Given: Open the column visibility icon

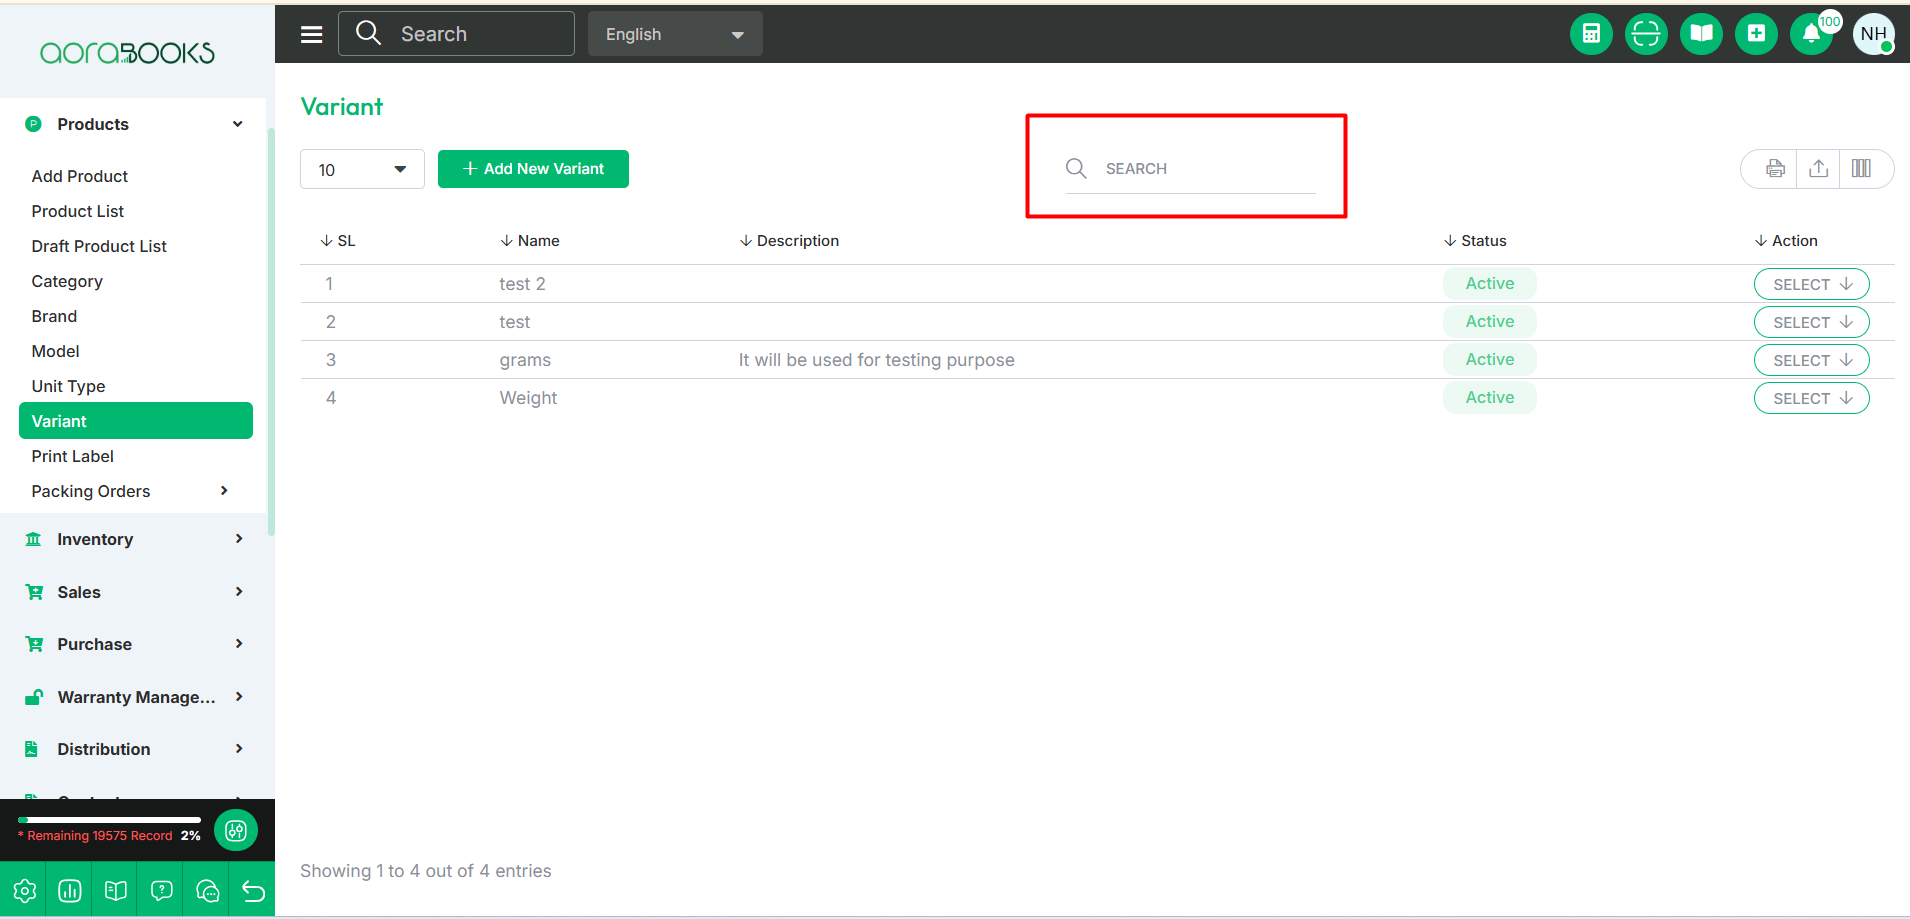Looking at the screenshot, I should pyautogui.click(x=1861, y=169).
